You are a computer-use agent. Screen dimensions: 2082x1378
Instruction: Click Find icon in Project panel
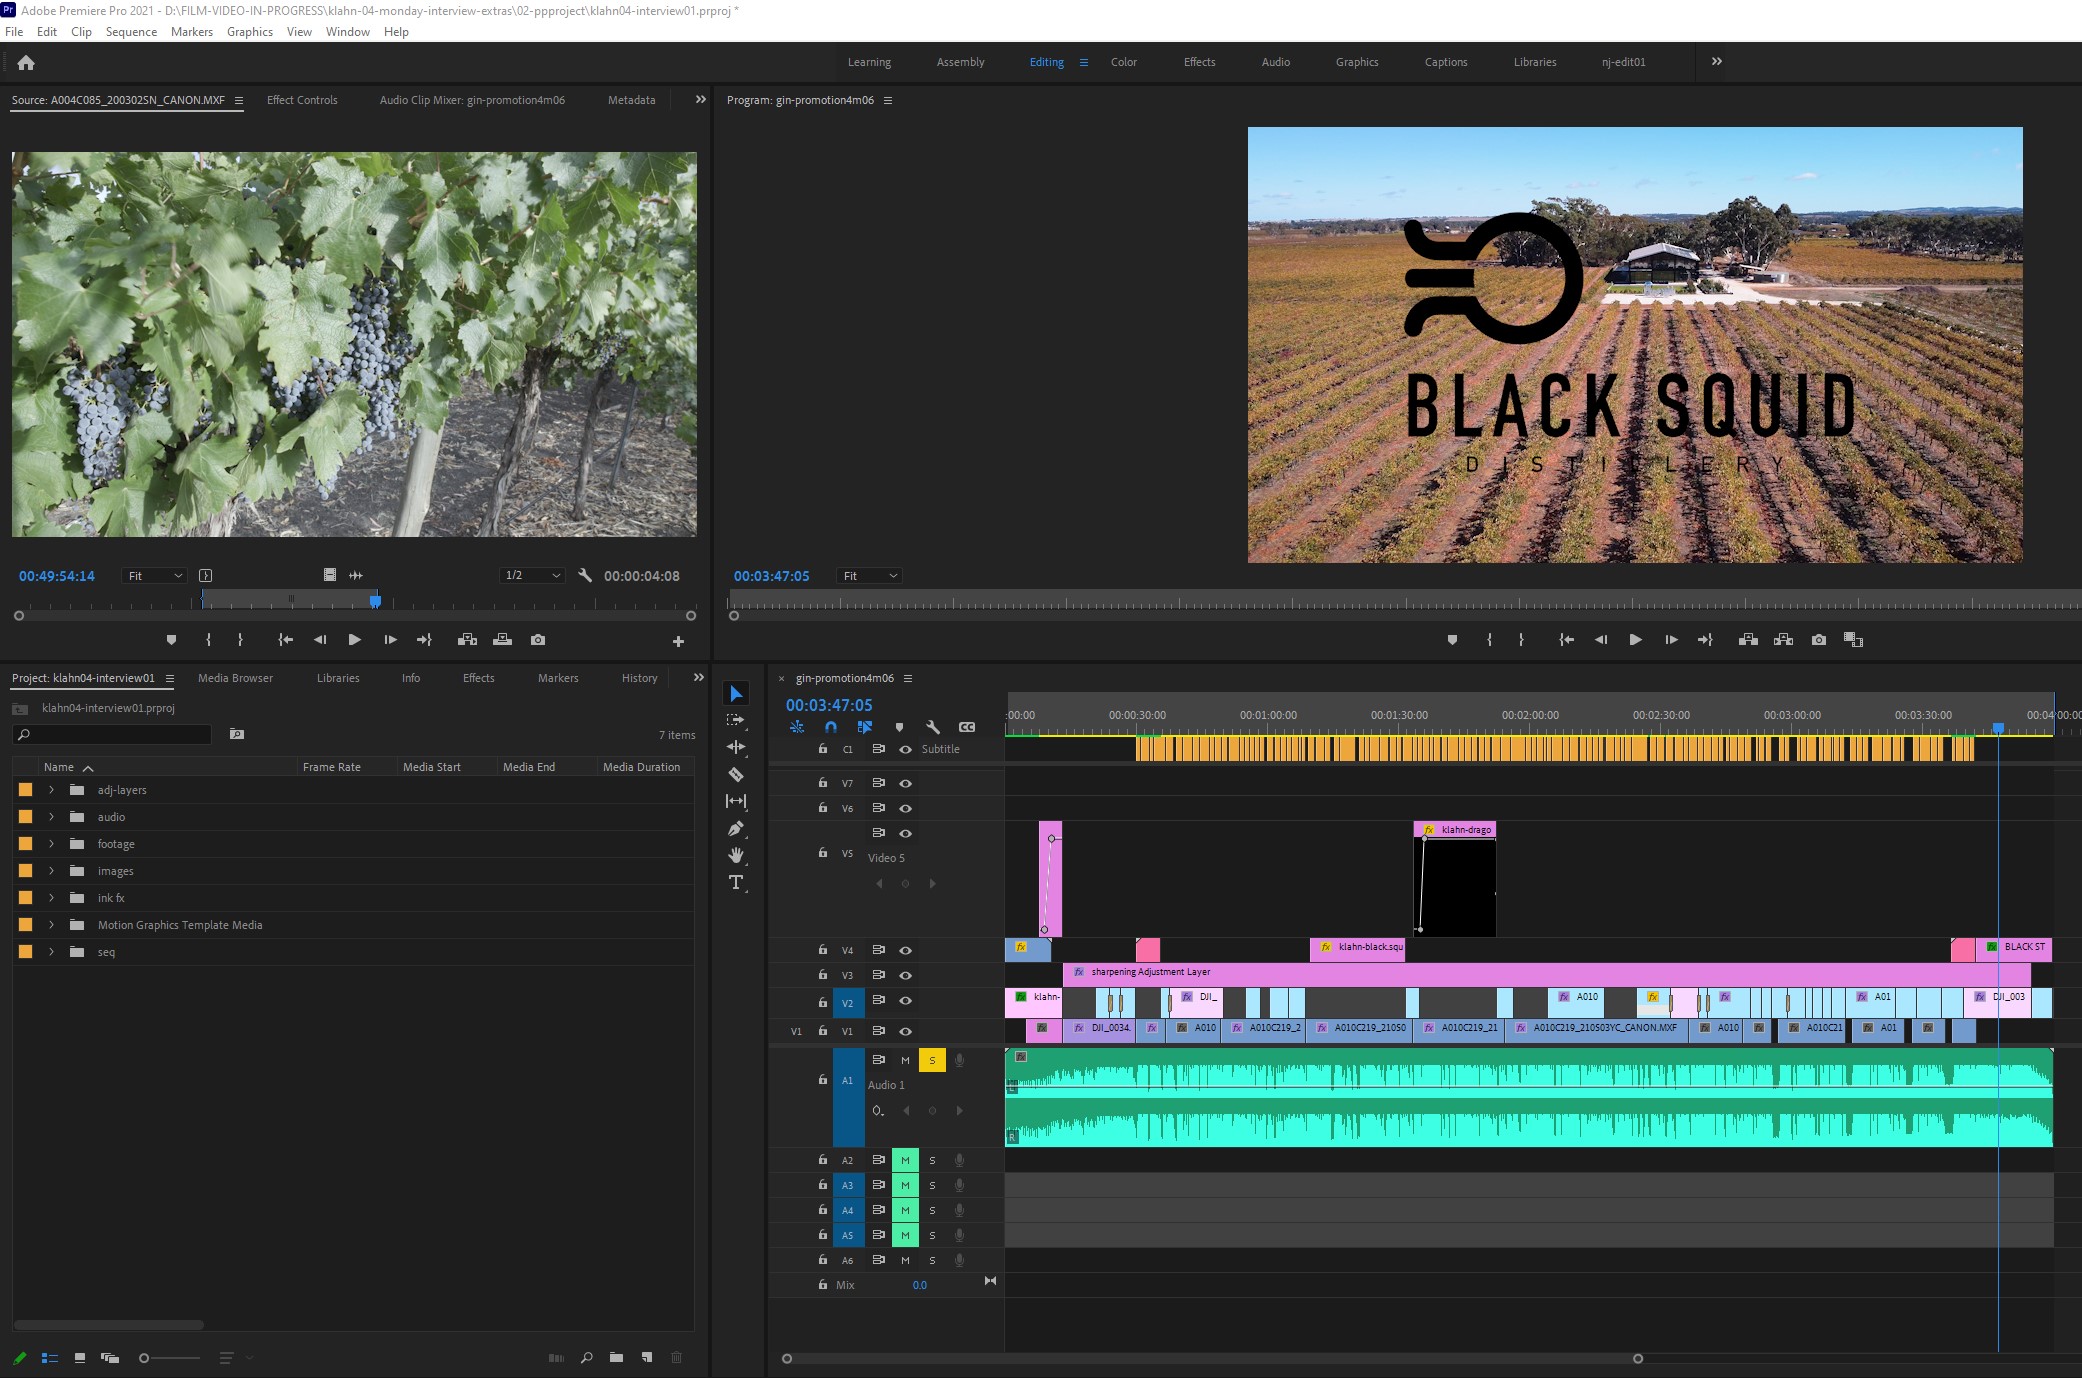pos(587,1358)
